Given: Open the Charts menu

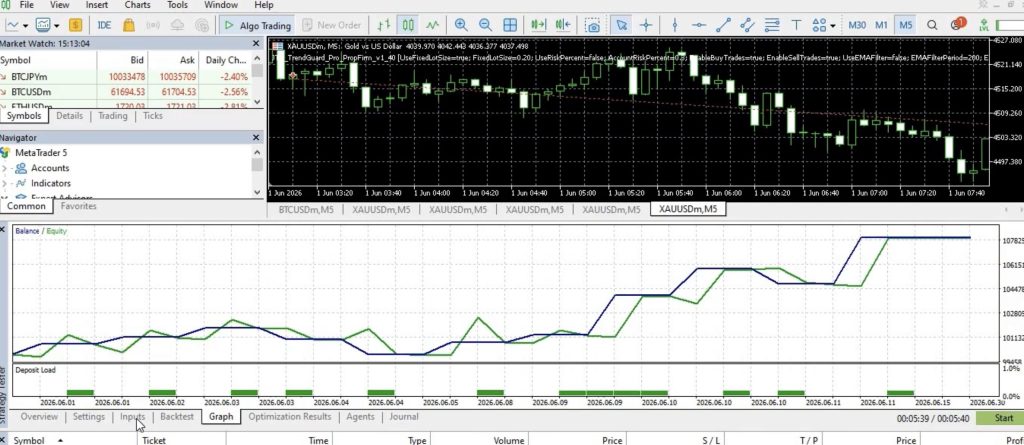Looking at the screenshot, I should click(137, 5).
